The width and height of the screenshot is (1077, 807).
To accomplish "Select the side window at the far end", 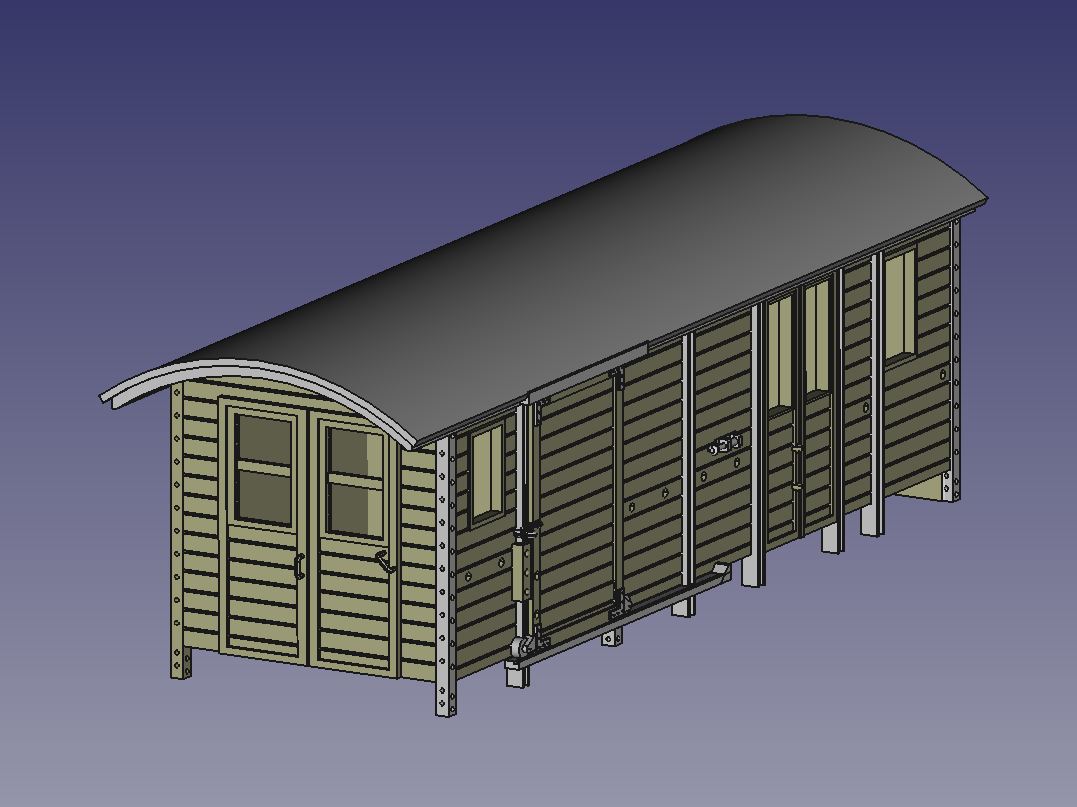I will [900, 304].
